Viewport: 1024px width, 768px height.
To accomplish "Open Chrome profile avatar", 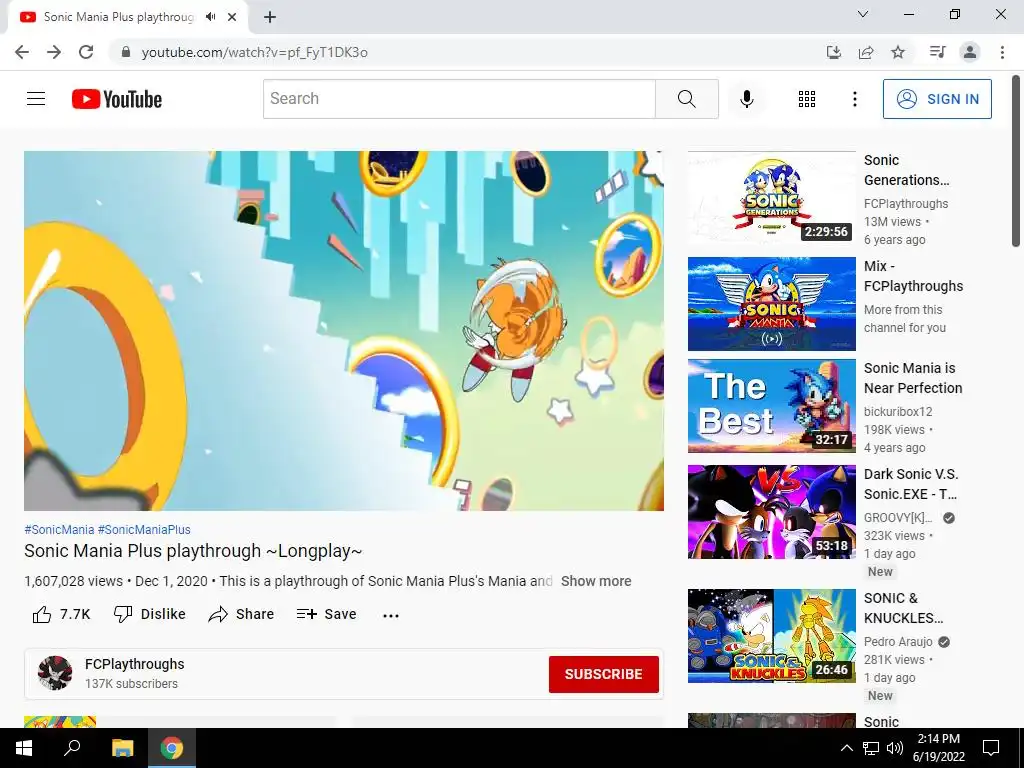I will pyautogui.click(x=970, y=52).
